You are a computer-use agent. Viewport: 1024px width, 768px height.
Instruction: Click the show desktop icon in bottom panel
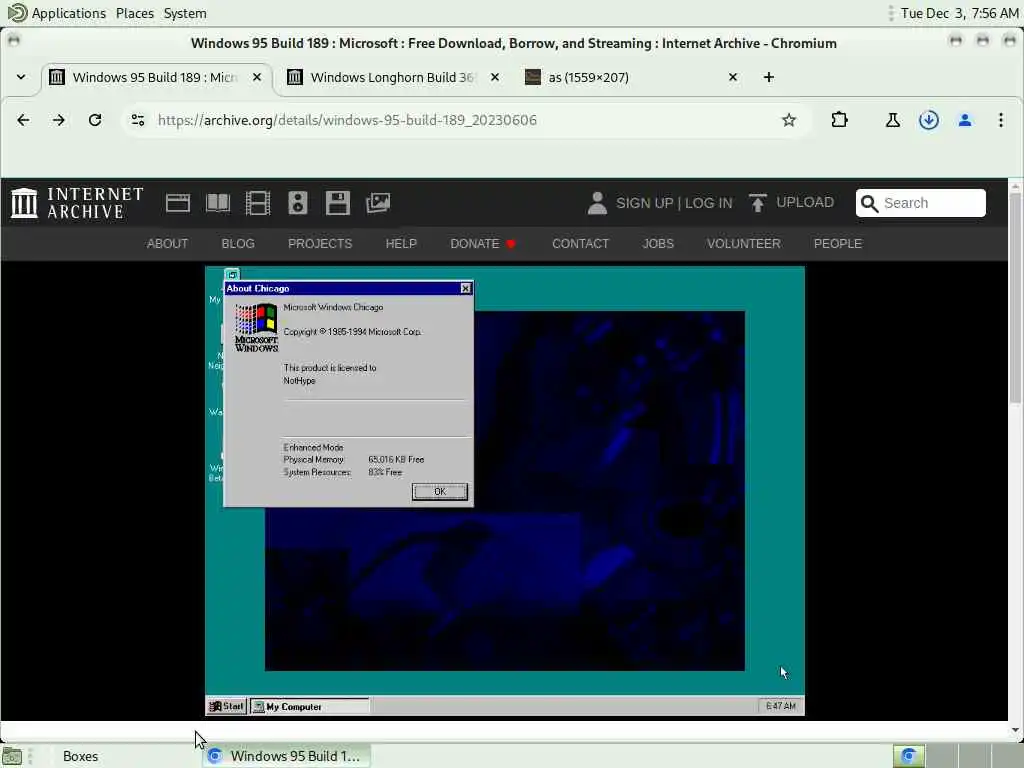click(12, 756)
